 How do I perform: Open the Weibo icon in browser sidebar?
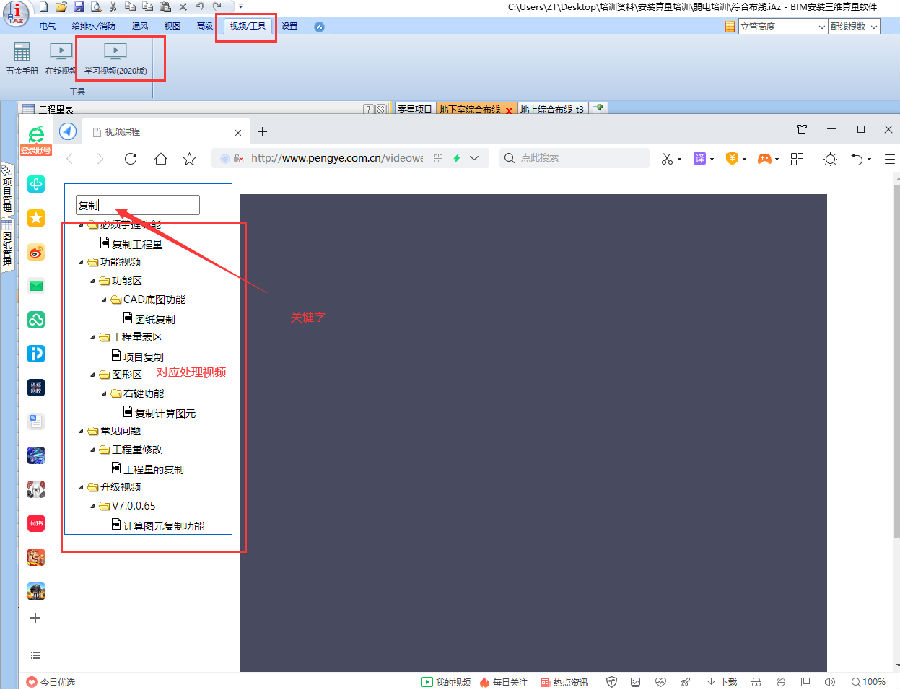pyautogui.click(x=36, y=252)
